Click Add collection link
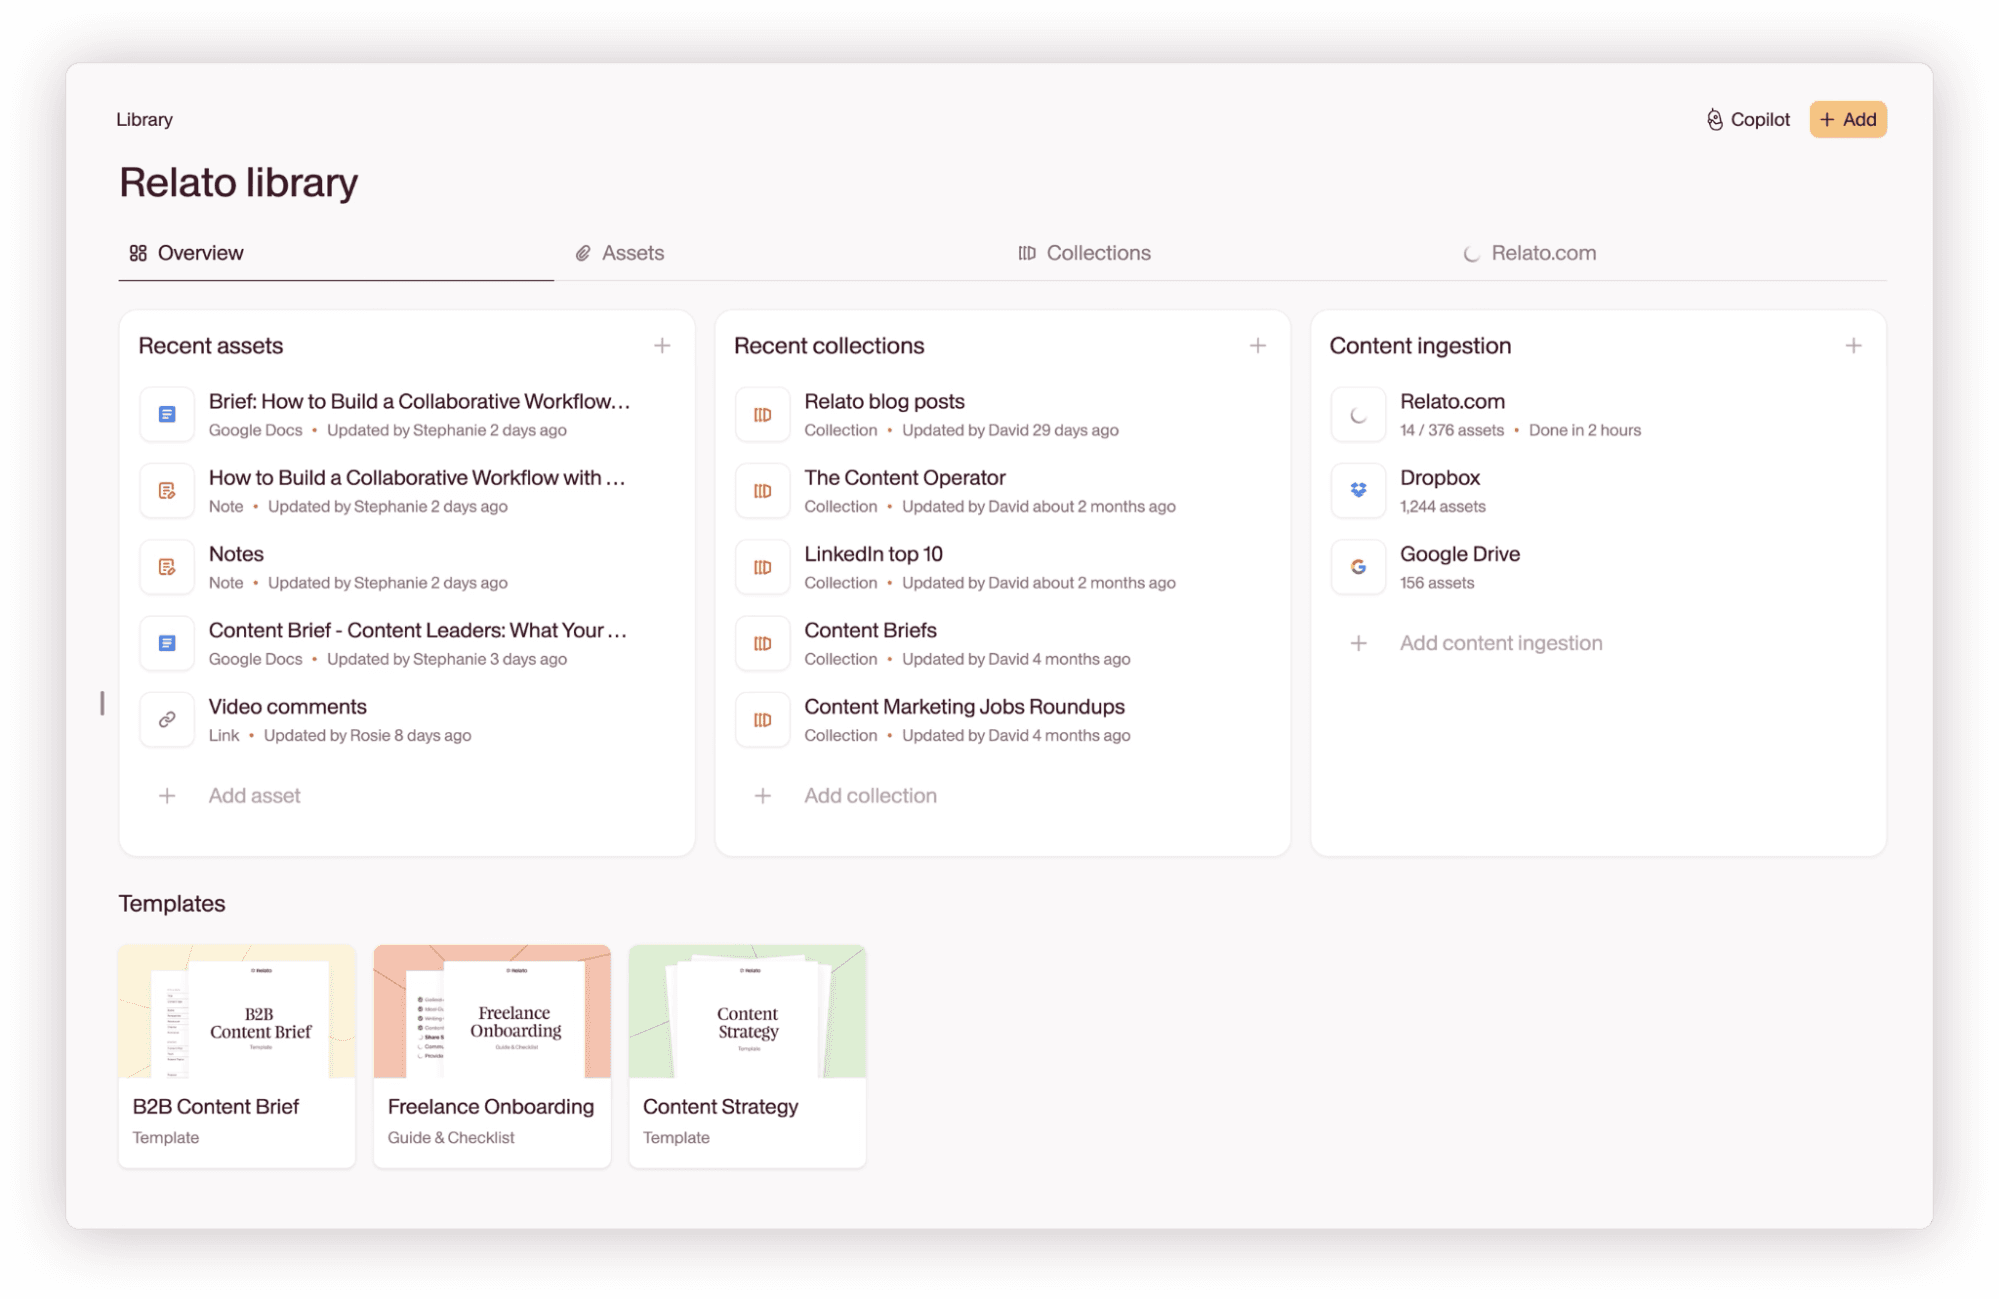The height and width of the screenshot is (1299, 1999). point(870,796)
